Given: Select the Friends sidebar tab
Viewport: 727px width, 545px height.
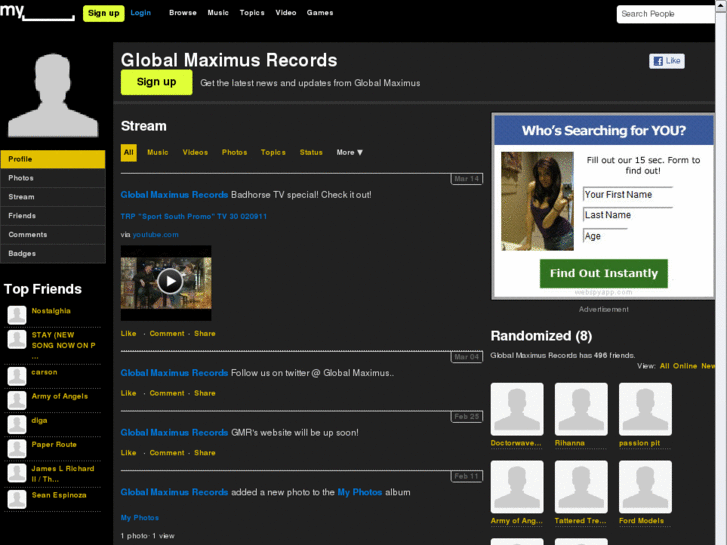Looking at the screenshot, I should pyautogui.click(x=53, y=216).
